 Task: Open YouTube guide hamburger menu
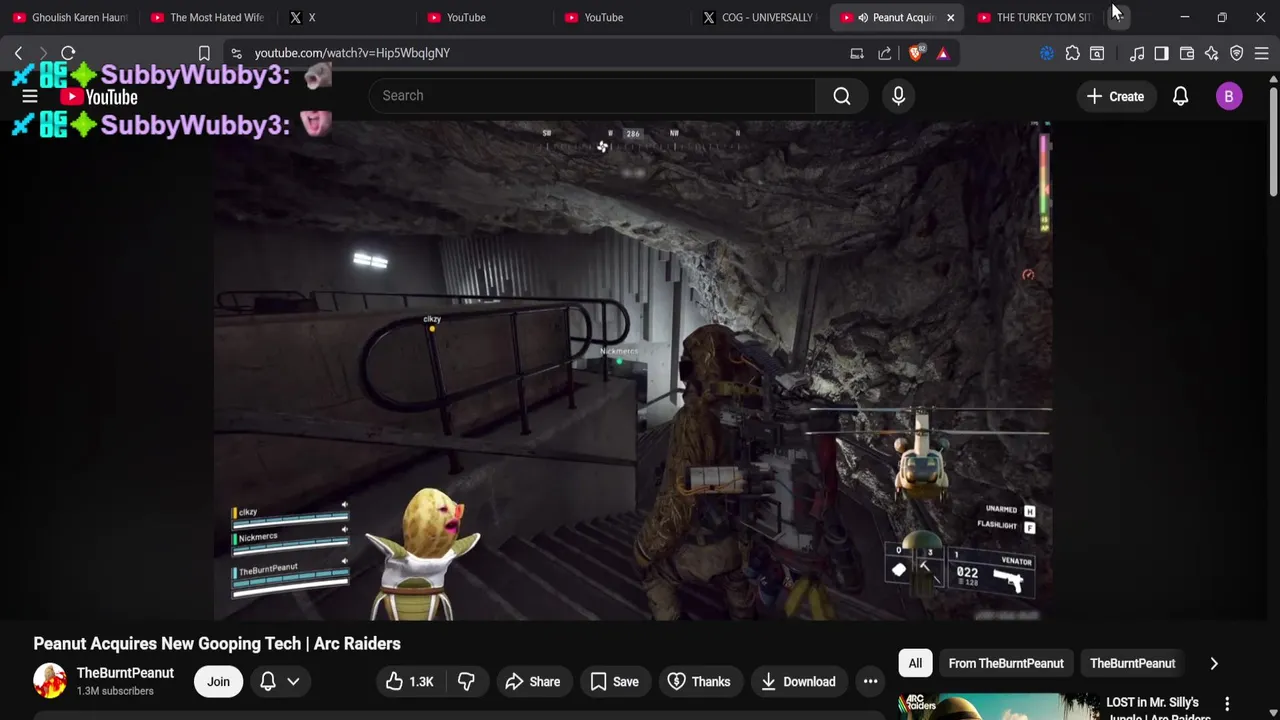[x=30, y=97]
